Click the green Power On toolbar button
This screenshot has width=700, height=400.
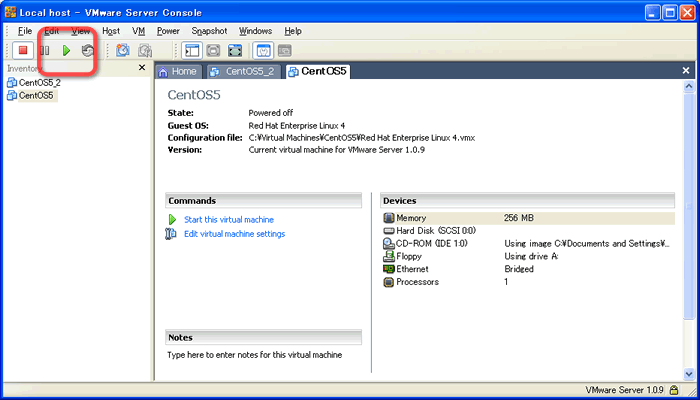pos(67,50)
